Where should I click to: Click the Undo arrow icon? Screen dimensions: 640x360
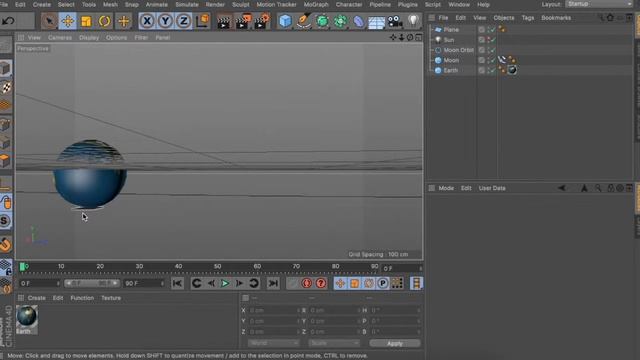8,21
